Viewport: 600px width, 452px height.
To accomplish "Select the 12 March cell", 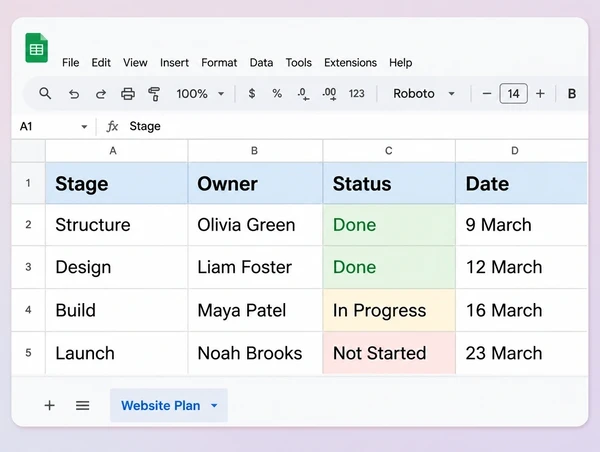I will coord(522,267).
